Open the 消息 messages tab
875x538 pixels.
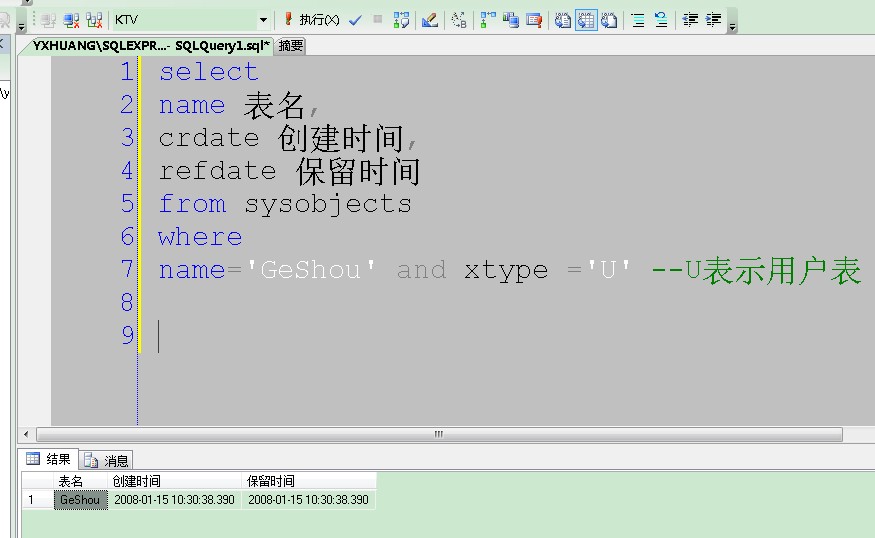pyautogui.click(x=106, y=460)
